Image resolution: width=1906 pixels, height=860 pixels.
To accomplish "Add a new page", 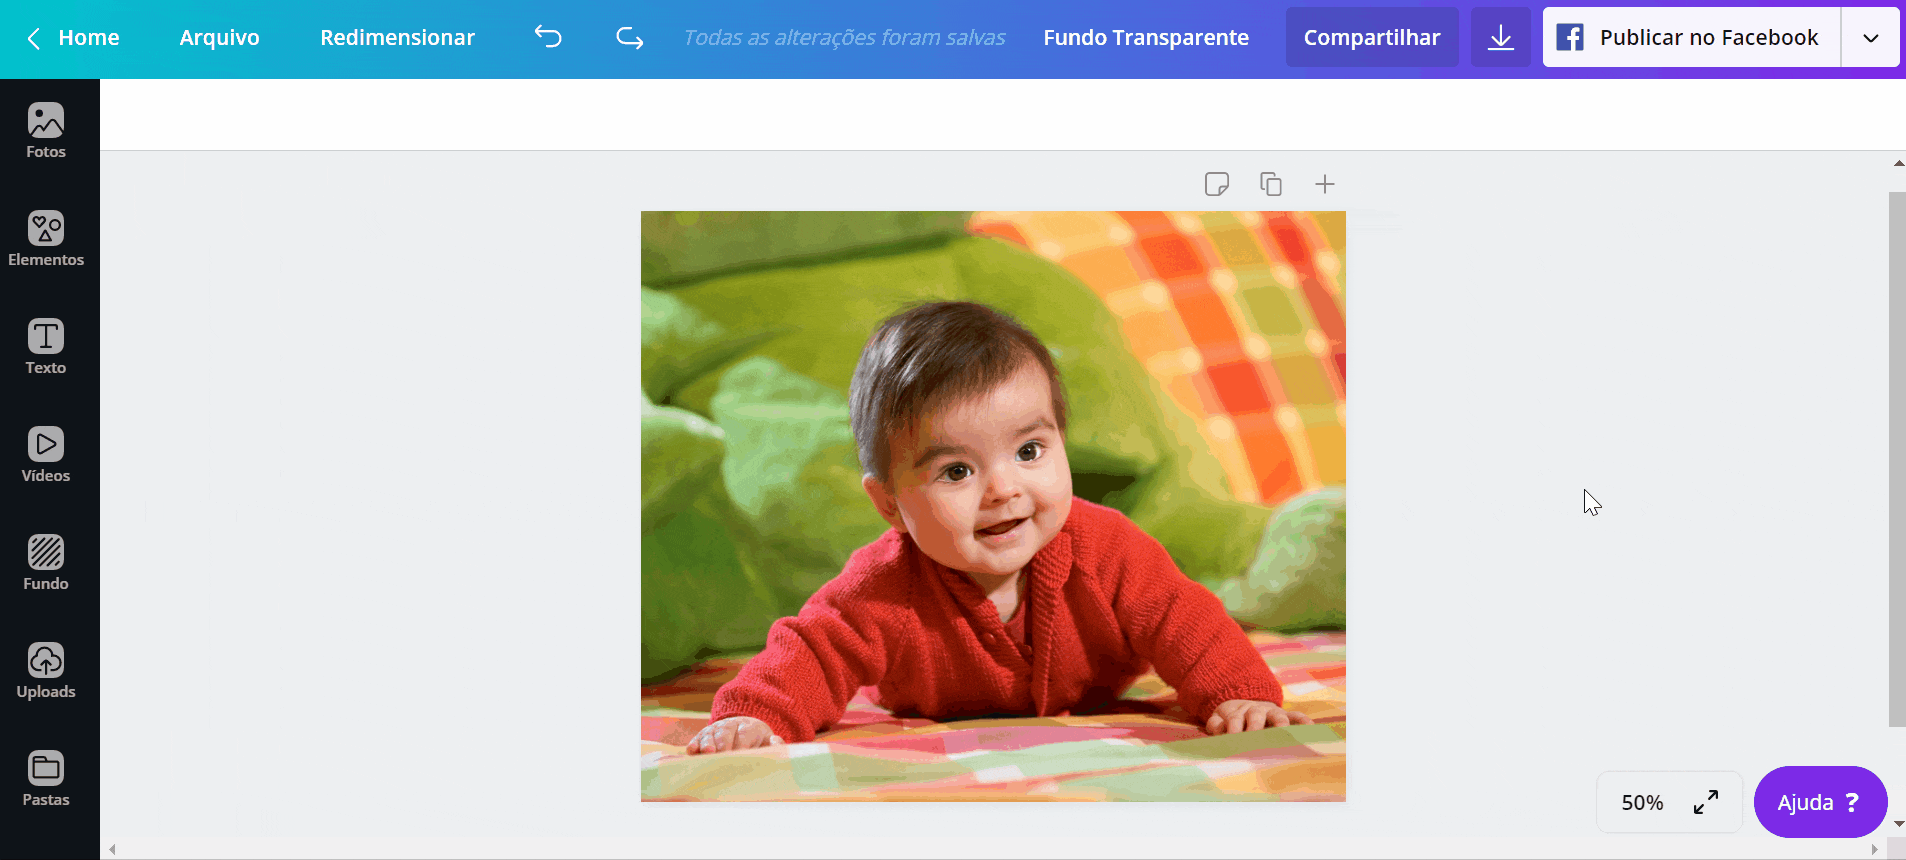I will click(1325, 184).
